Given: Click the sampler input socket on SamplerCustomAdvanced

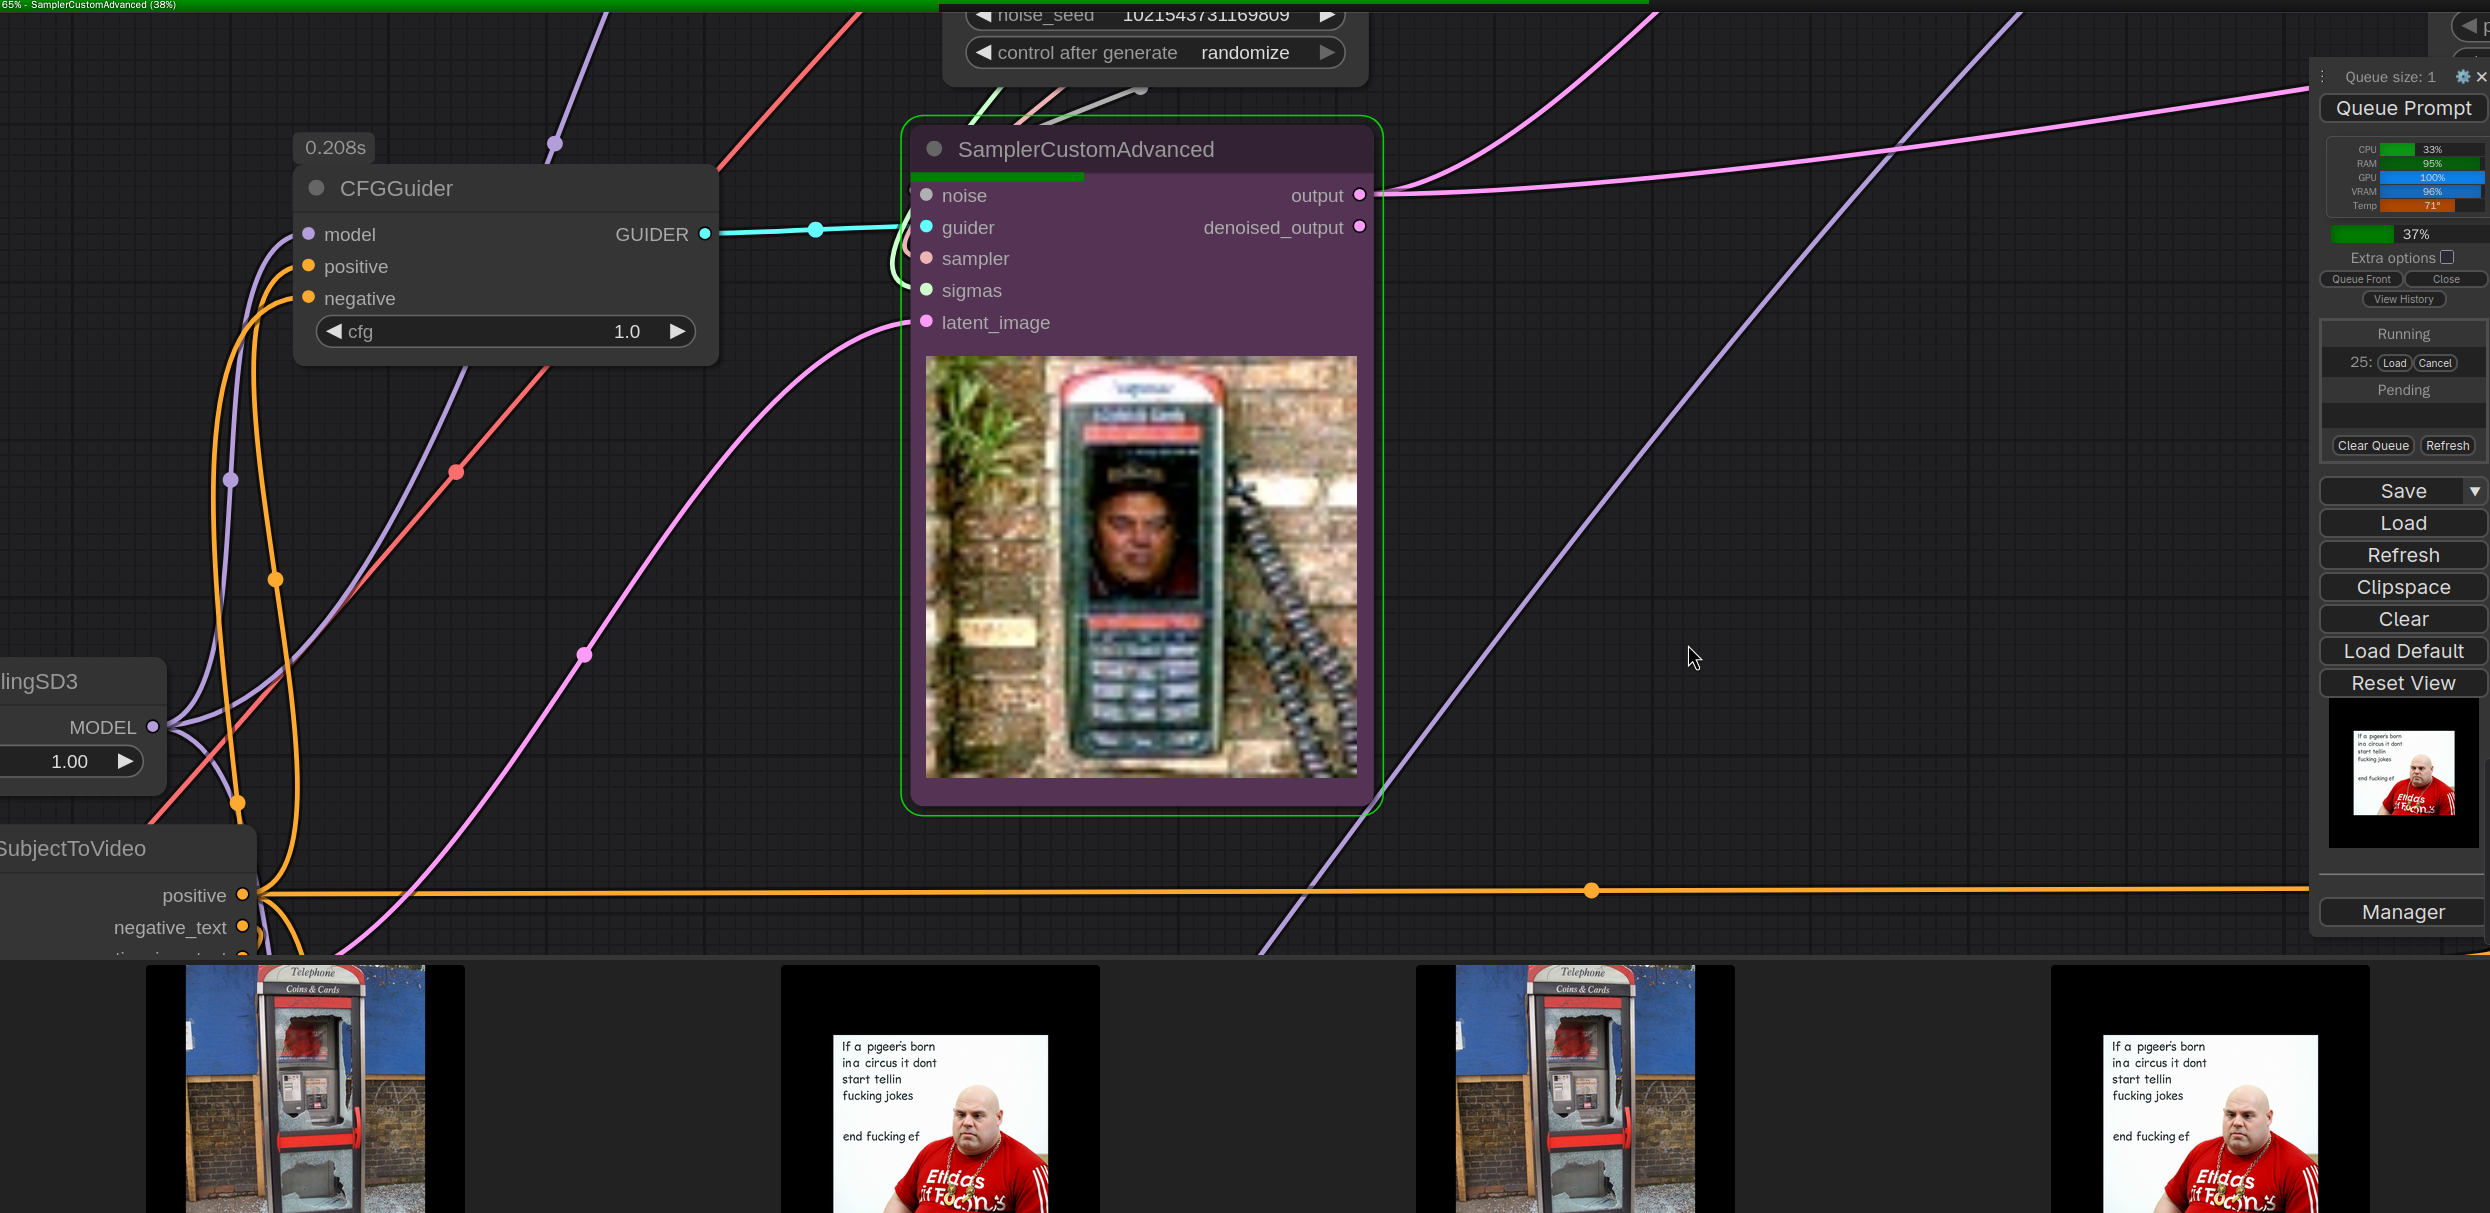Looking at the screenshot, I should pyautogui.click(x=926, y=258).
